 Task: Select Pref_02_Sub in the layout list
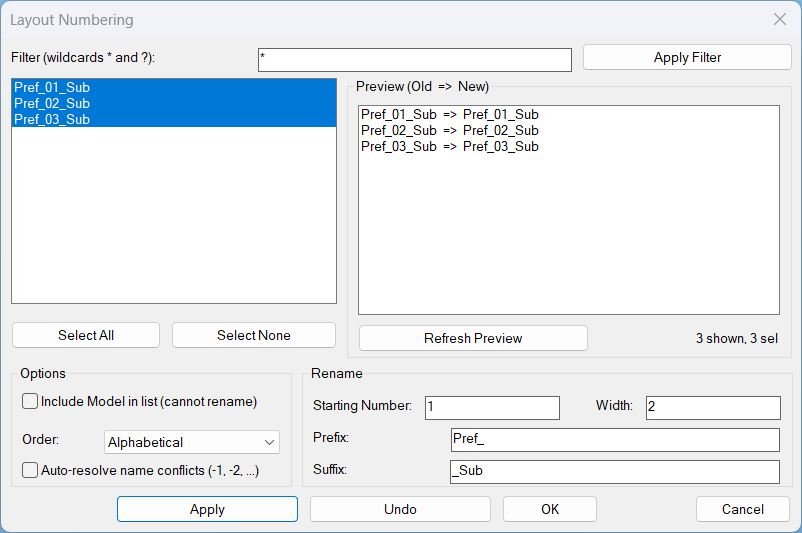pos(52,104)
